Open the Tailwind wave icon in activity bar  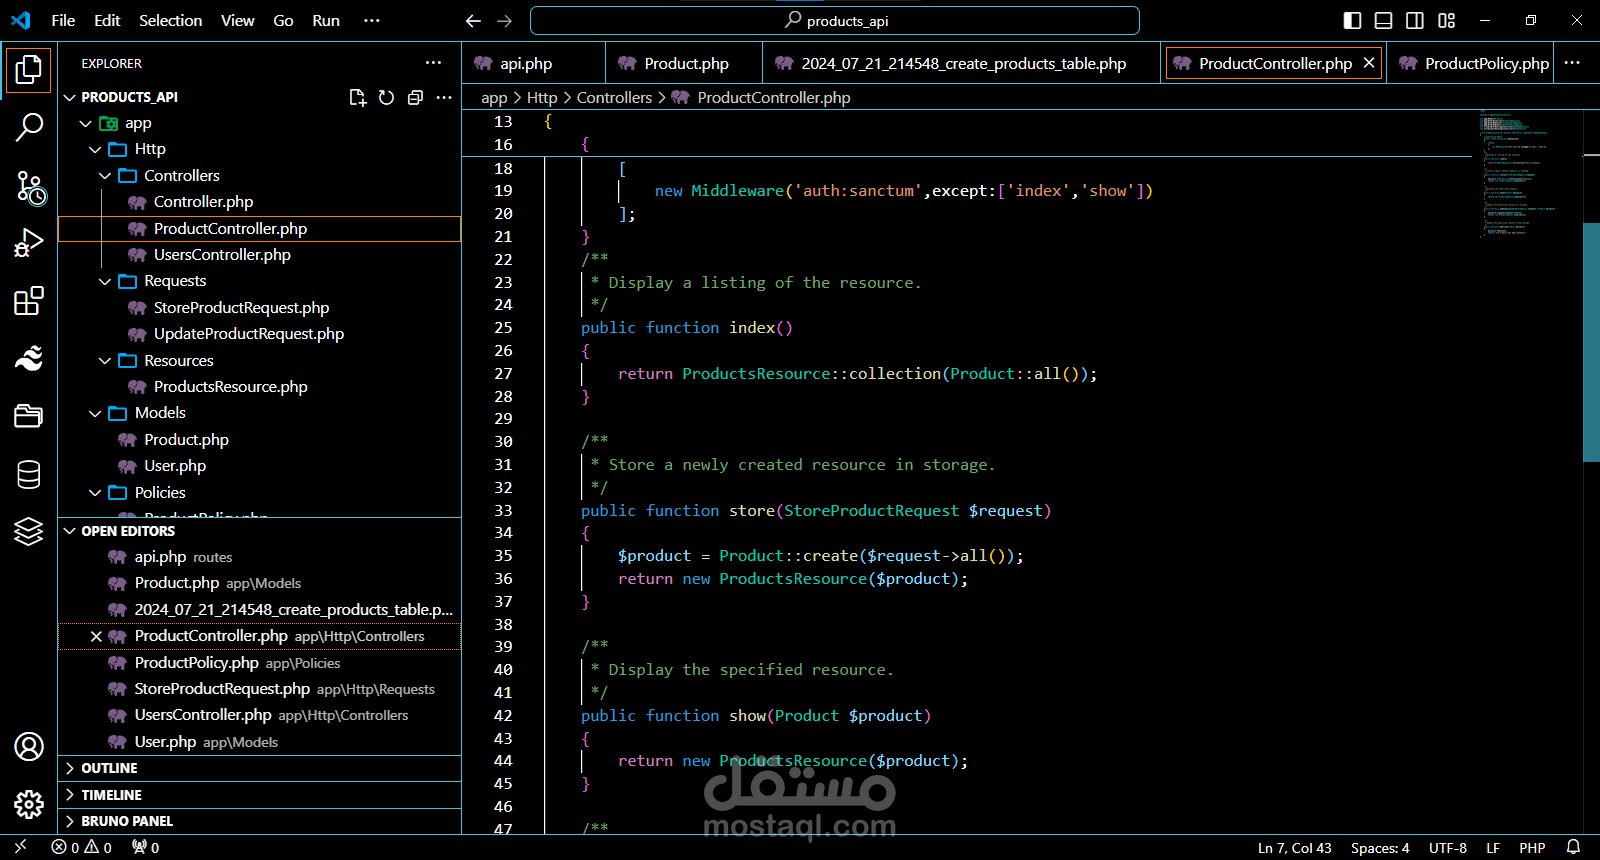click(29, 357)
